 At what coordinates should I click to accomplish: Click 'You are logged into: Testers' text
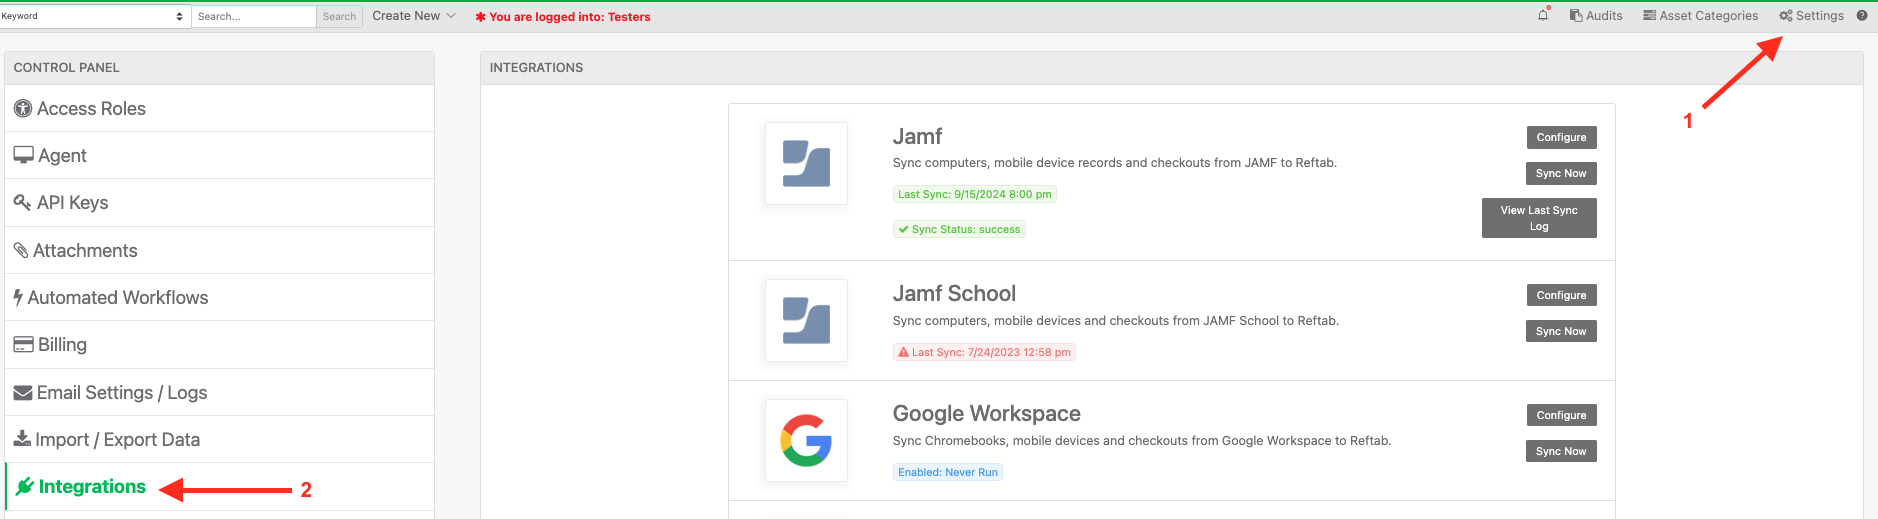(x=569, y=17)
